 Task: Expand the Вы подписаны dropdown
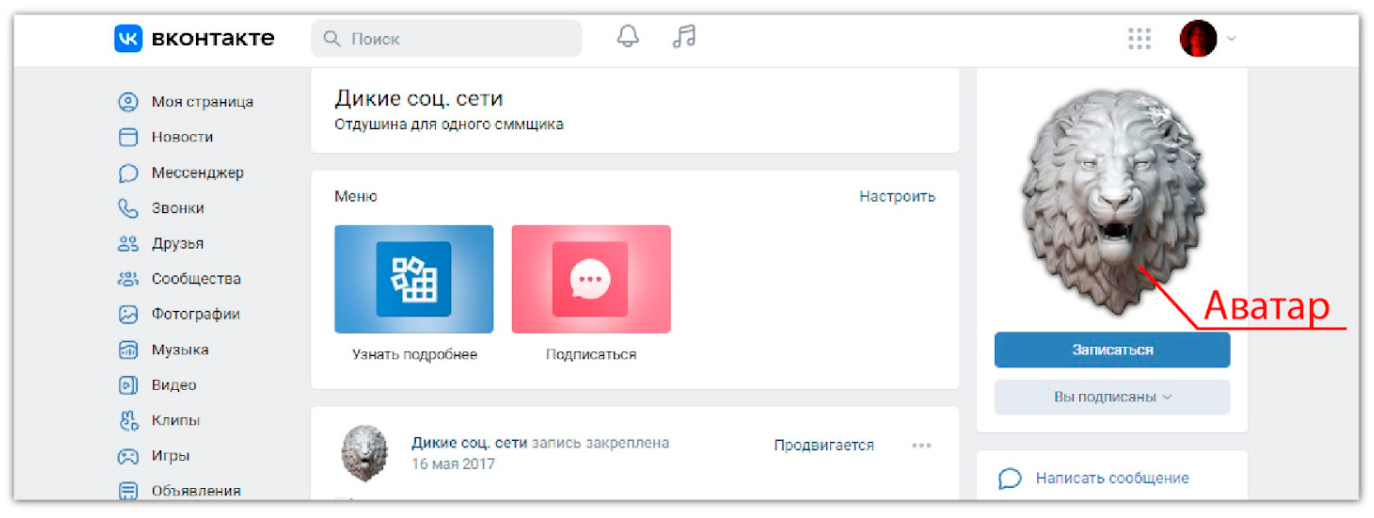click(x=1112, y=397)
